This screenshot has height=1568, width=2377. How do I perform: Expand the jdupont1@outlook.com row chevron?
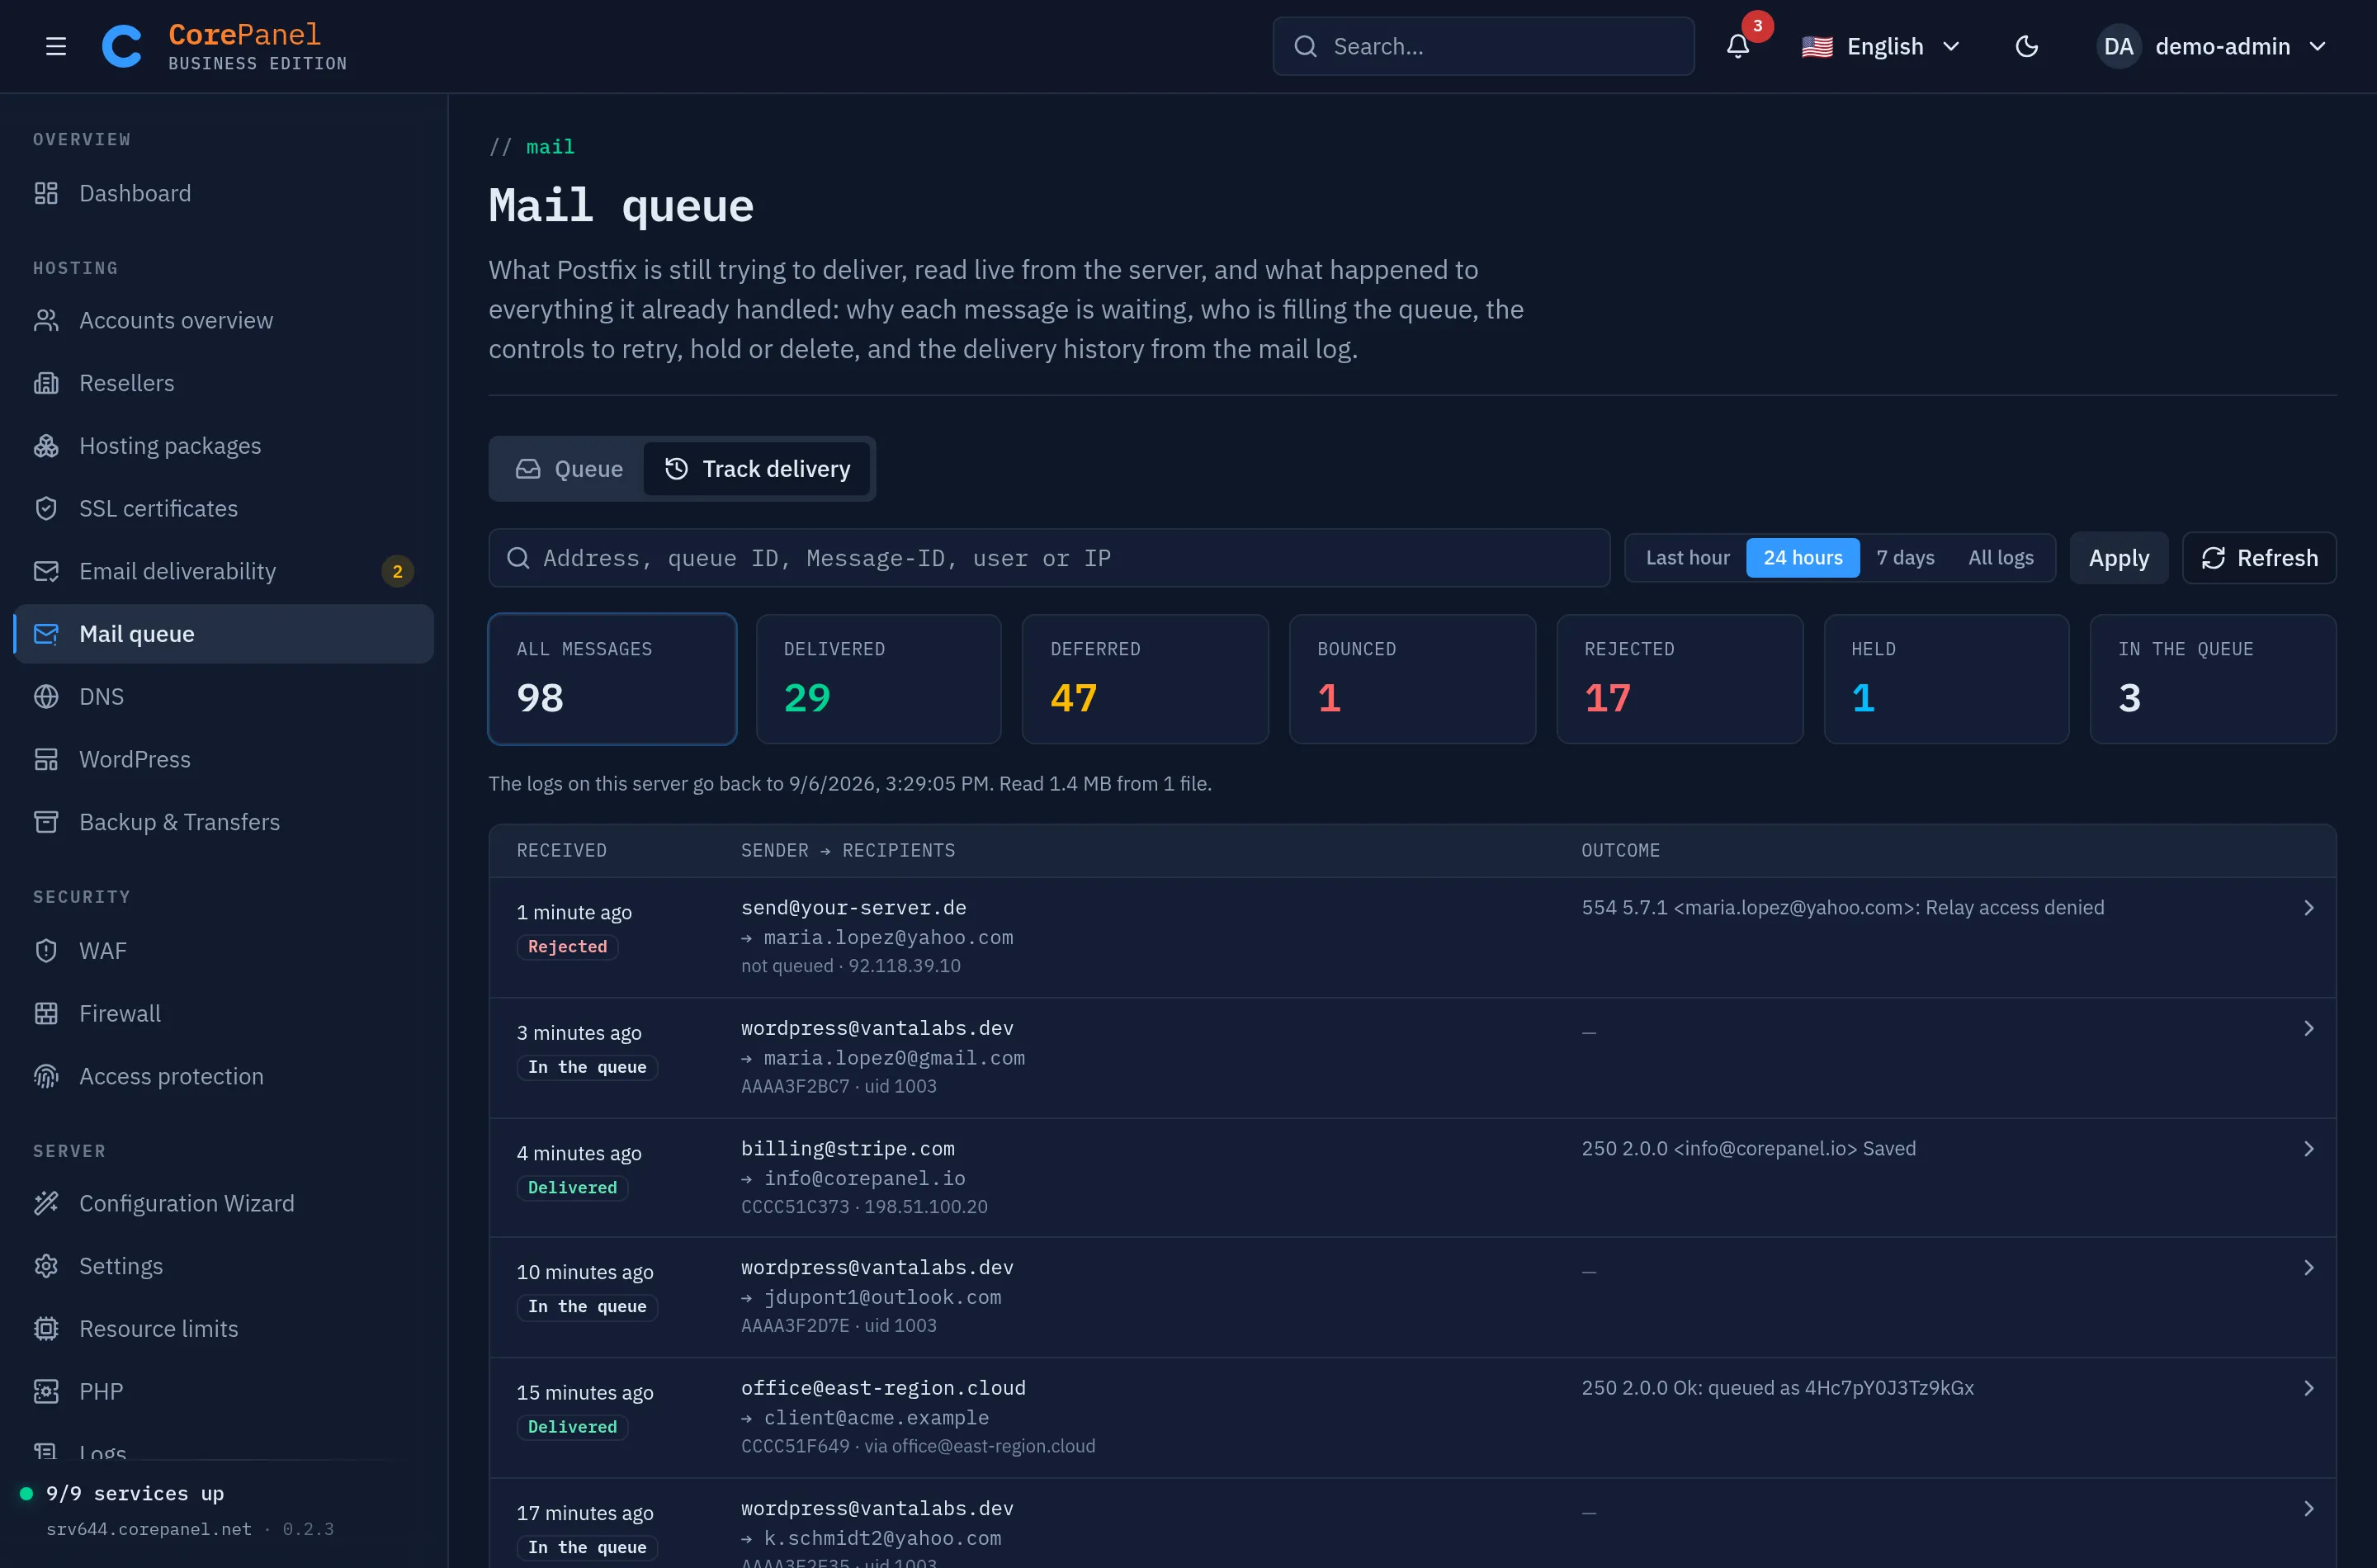[x=2308, y=1268]
